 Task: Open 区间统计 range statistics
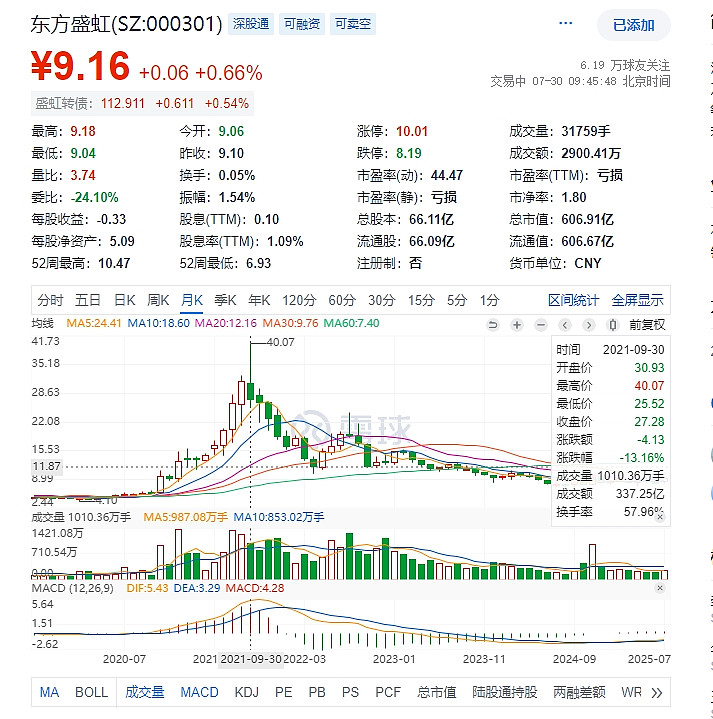(x=573, y=300)
